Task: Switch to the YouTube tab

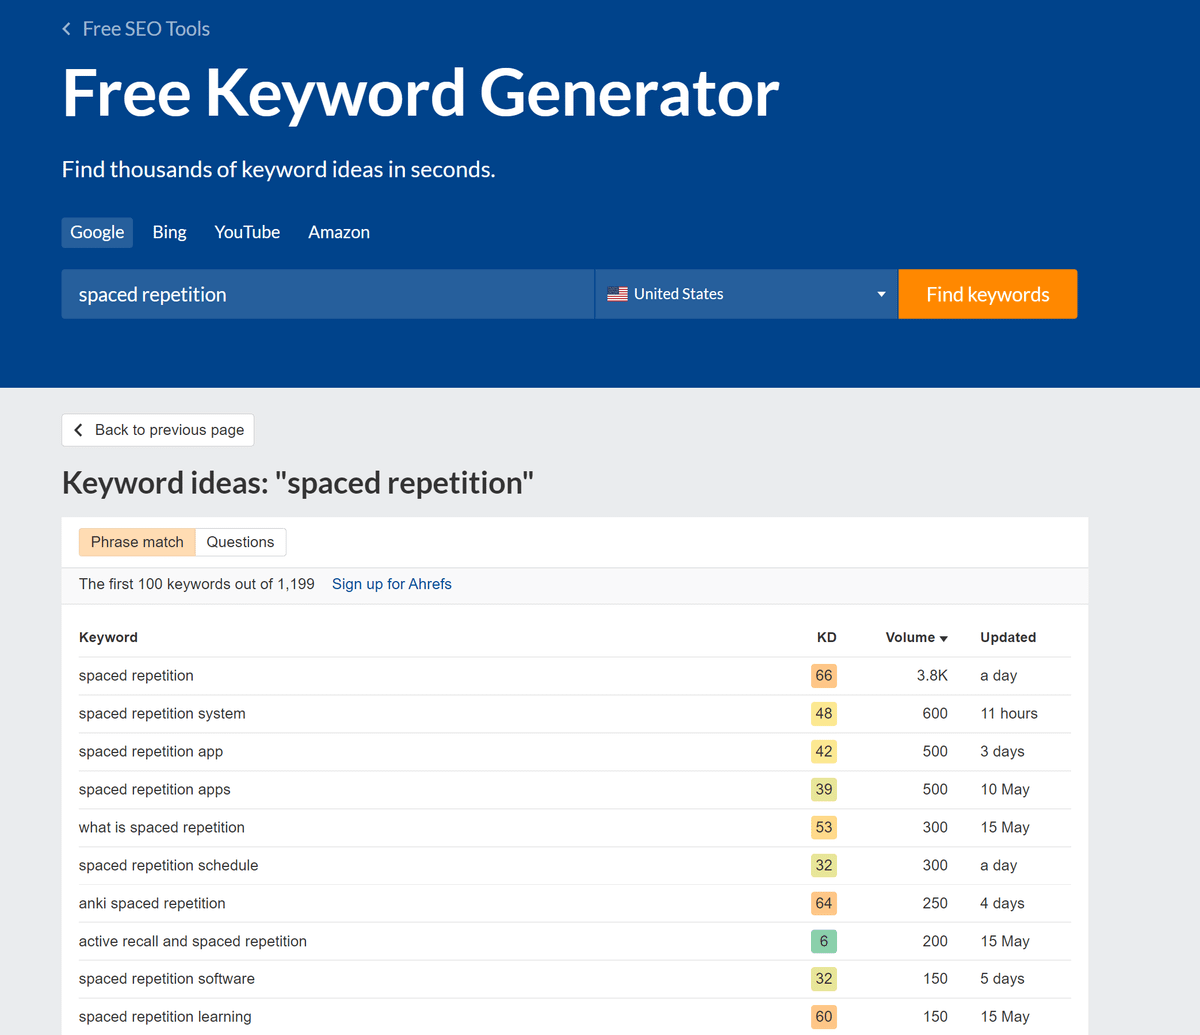Action: tap(247, 232)
